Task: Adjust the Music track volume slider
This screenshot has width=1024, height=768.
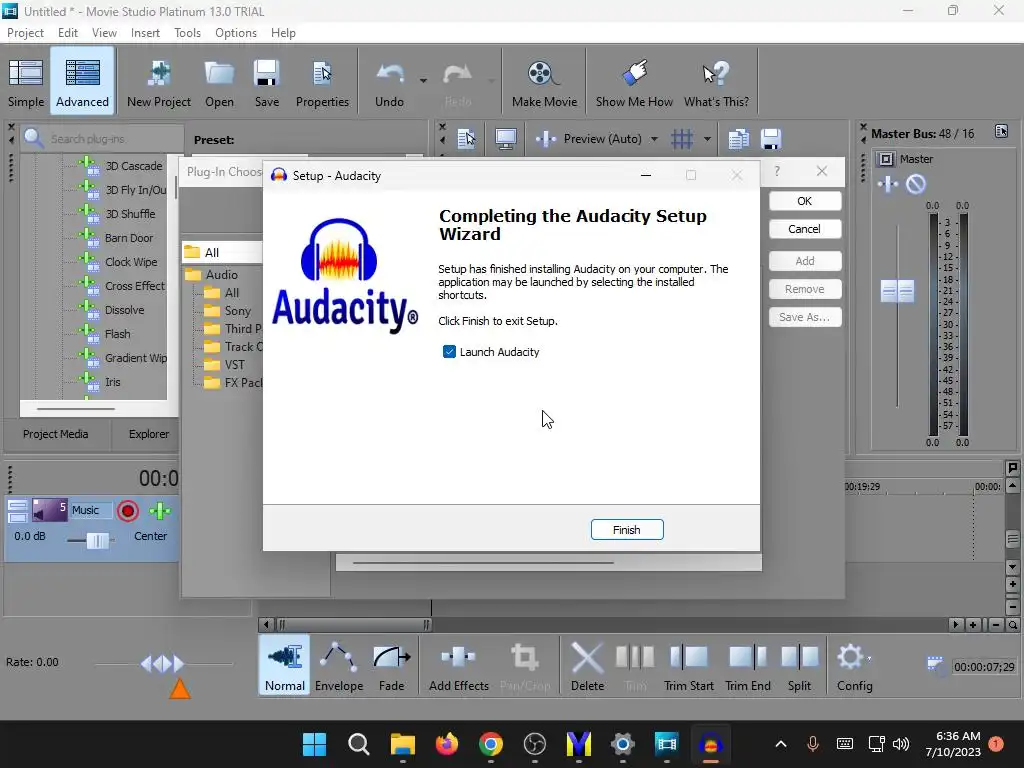Action: coord(97,540)
